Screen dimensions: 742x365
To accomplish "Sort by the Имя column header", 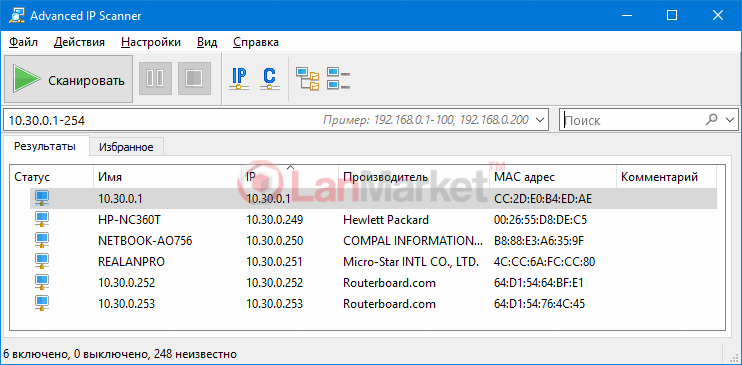I will tap(167, 177).
